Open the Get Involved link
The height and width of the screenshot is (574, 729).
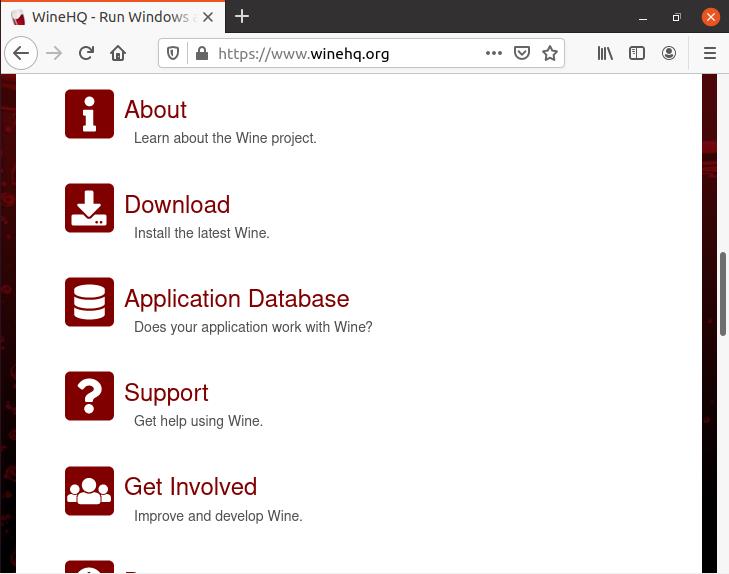click(x=191, y=487)
